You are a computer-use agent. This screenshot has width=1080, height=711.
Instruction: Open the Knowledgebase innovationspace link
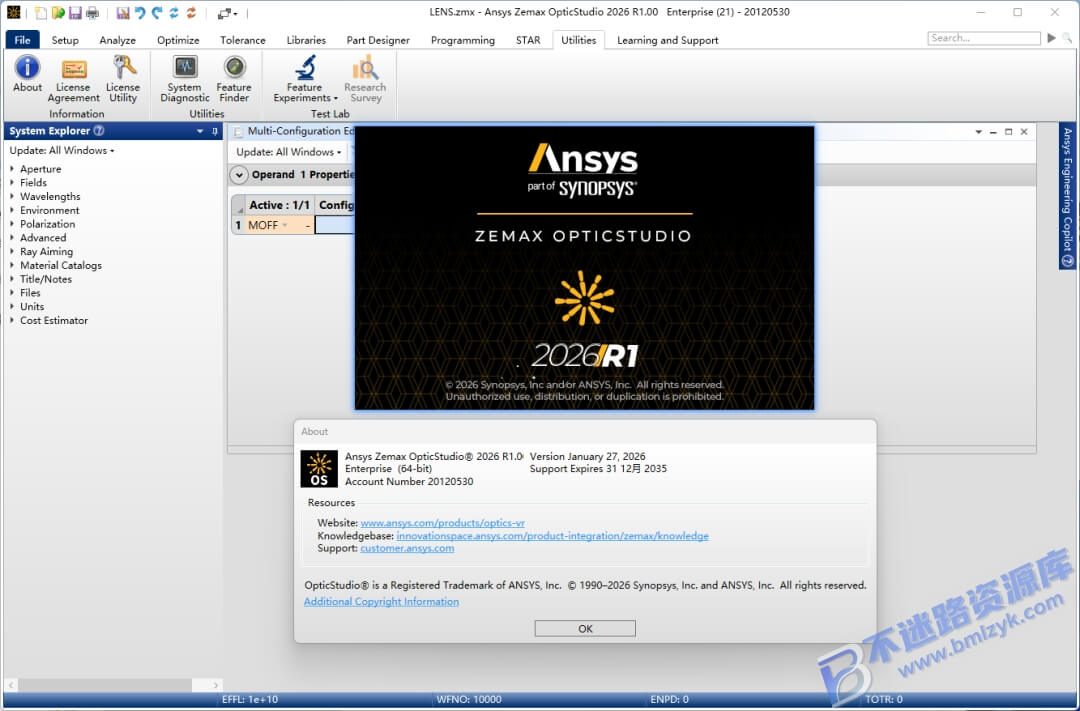(x=552, y=535)
